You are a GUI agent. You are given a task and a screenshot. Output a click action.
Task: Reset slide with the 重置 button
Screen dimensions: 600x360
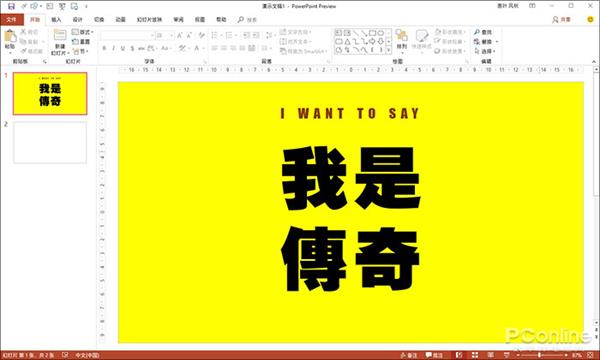tap(81, 42)
